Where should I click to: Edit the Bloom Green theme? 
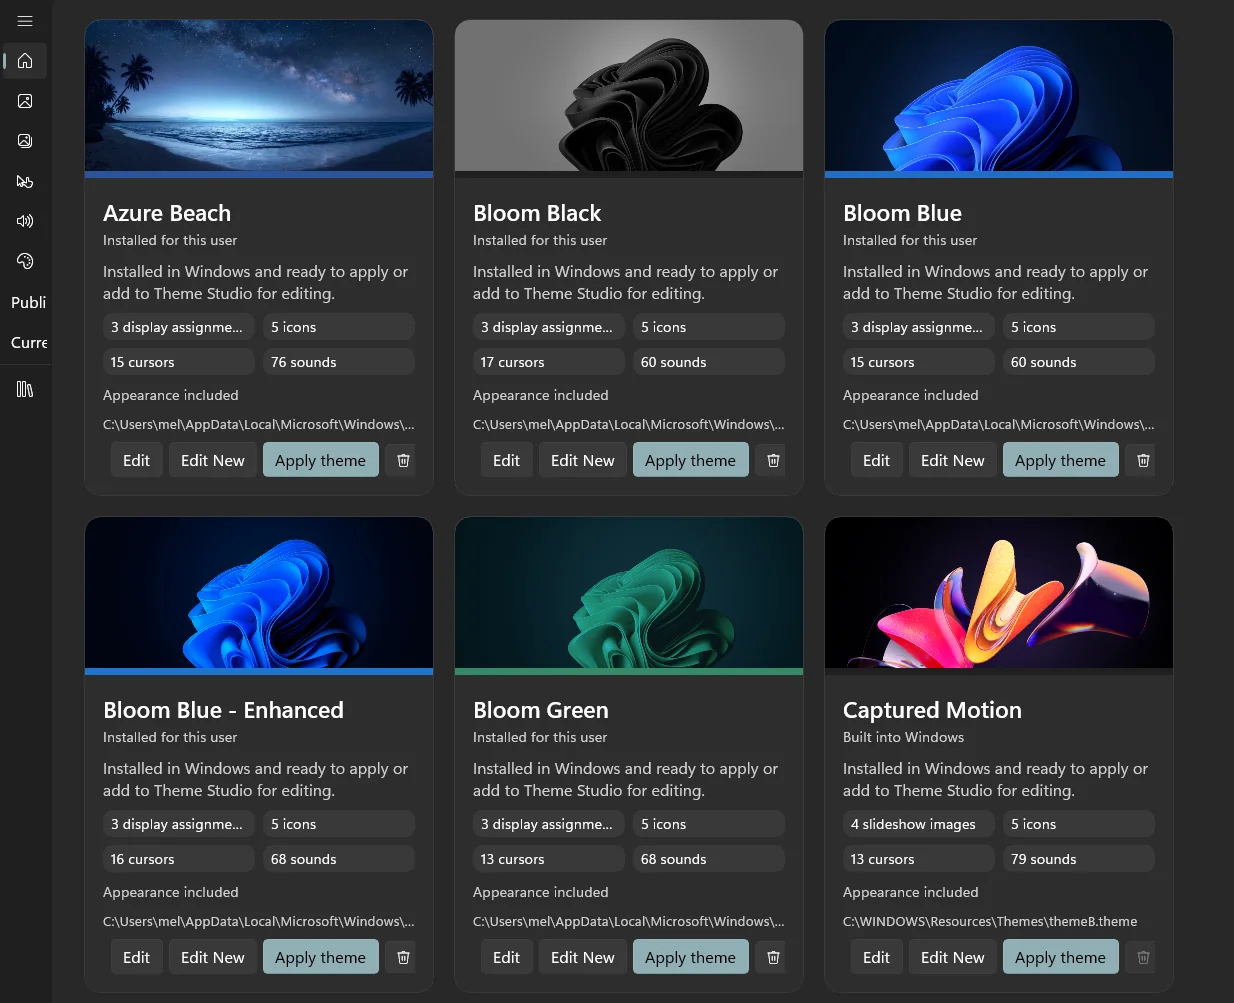click(506, 957)
